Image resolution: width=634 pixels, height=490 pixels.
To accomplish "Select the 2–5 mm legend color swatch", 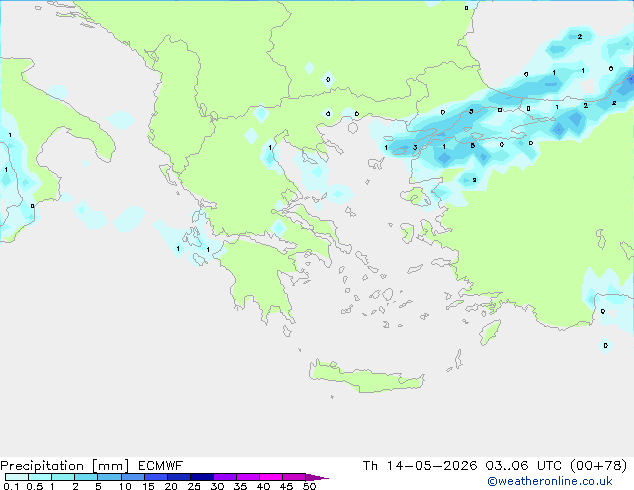I will click(86, 477).
